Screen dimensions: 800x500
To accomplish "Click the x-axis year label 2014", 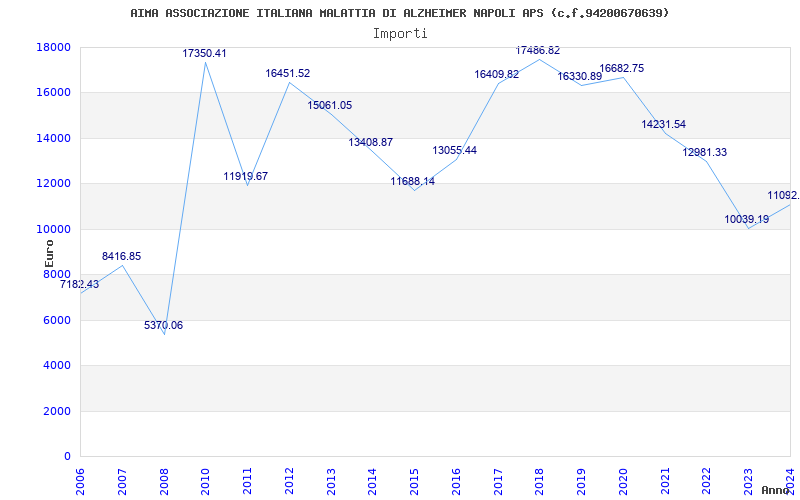I will tap(373, 482).
